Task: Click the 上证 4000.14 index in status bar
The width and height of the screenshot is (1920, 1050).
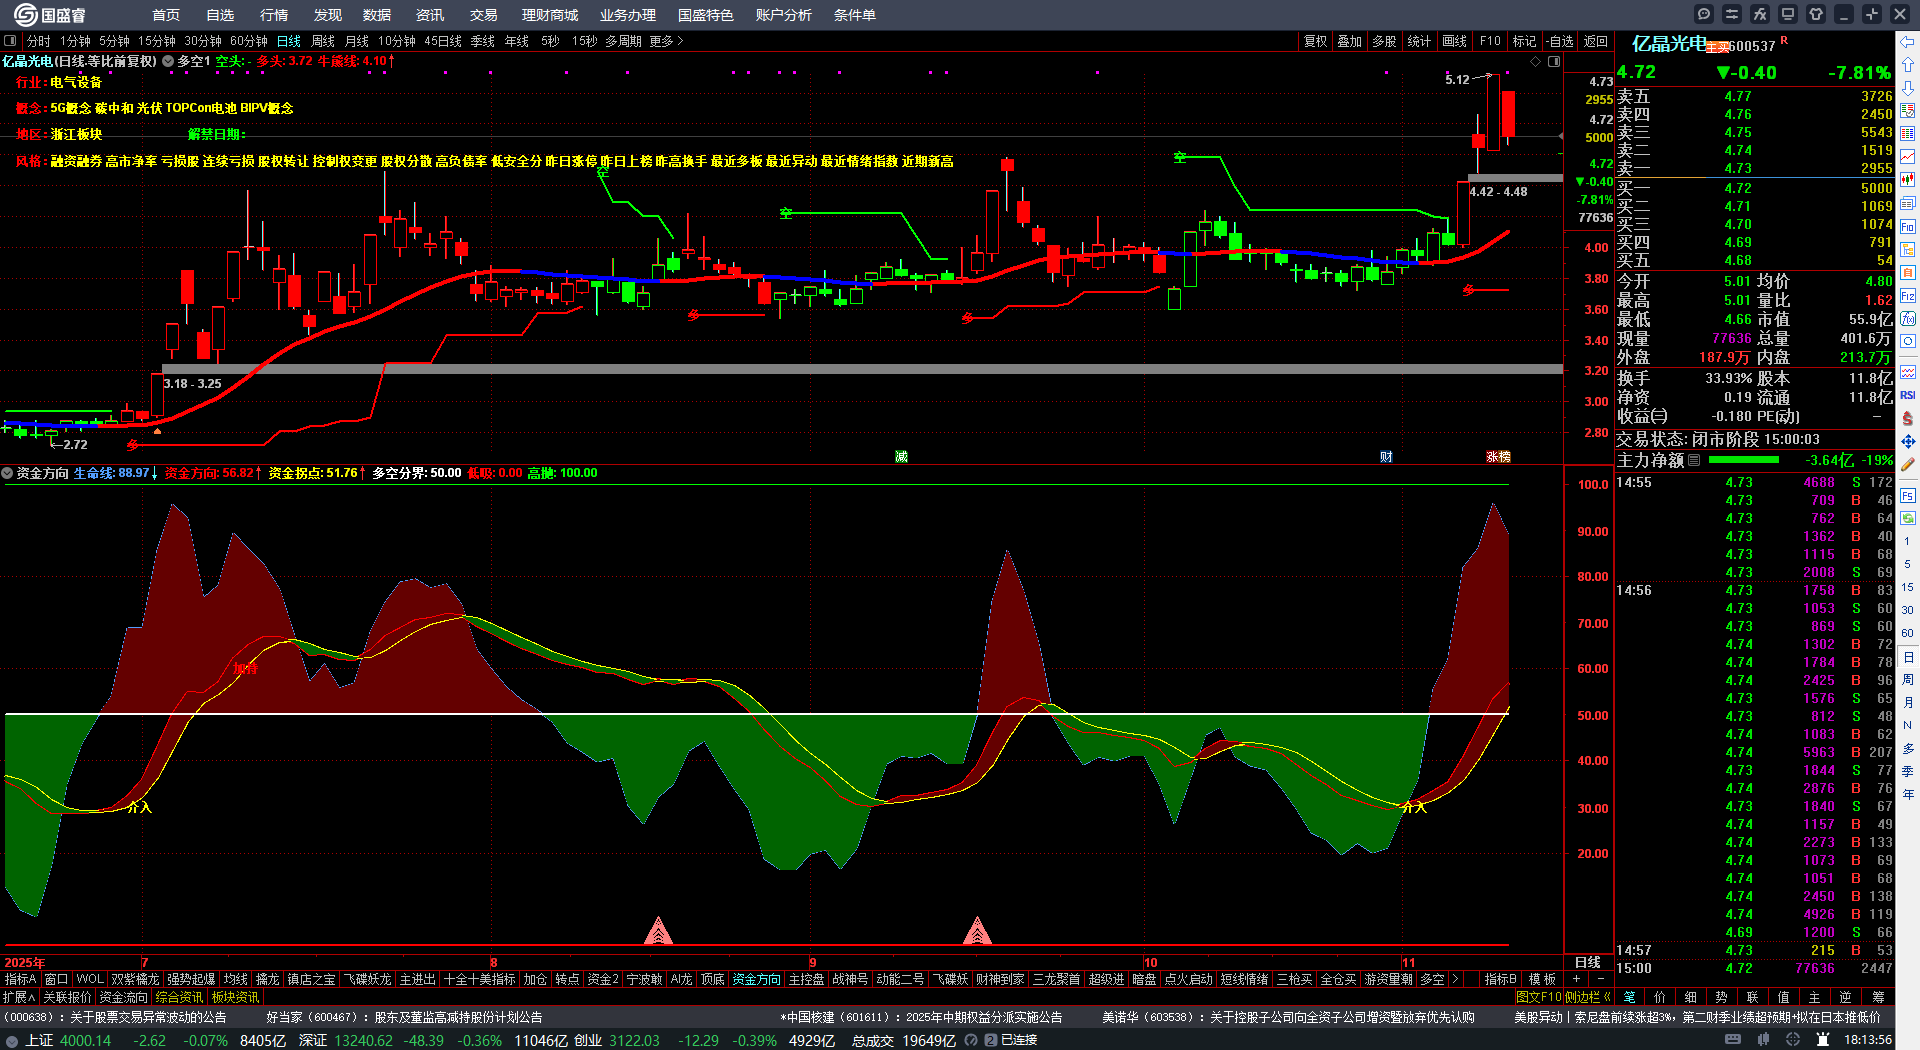Action: pyautogui.click(x=68, y=1040)
